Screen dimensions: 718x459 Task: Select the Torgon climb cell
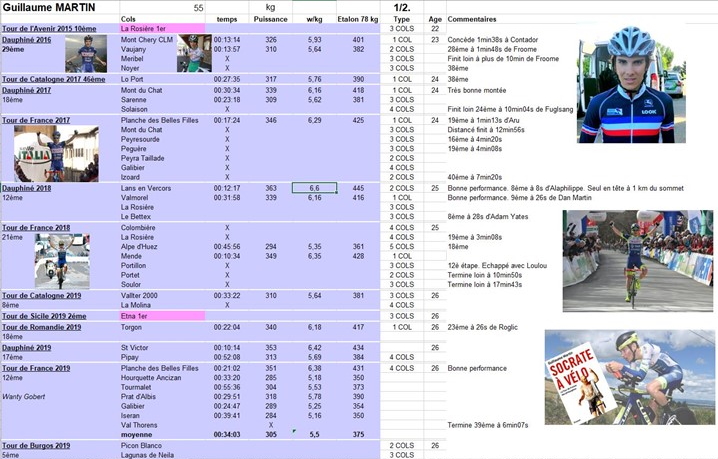(x=131, y=327)
